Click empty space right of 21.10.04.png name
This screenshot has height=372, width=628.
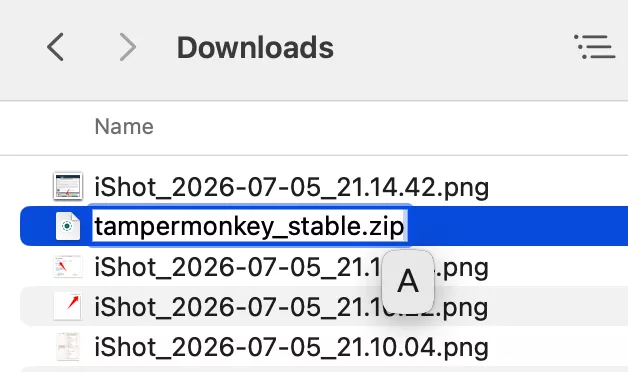(x=558, y=347)
